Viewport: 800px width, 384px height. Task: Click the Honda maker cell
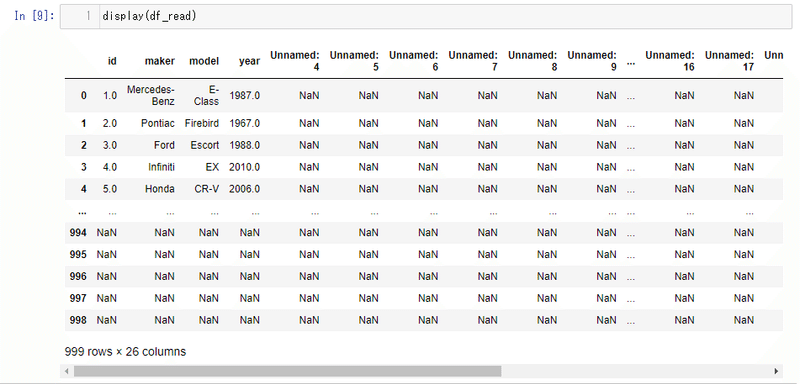point(160,189)
